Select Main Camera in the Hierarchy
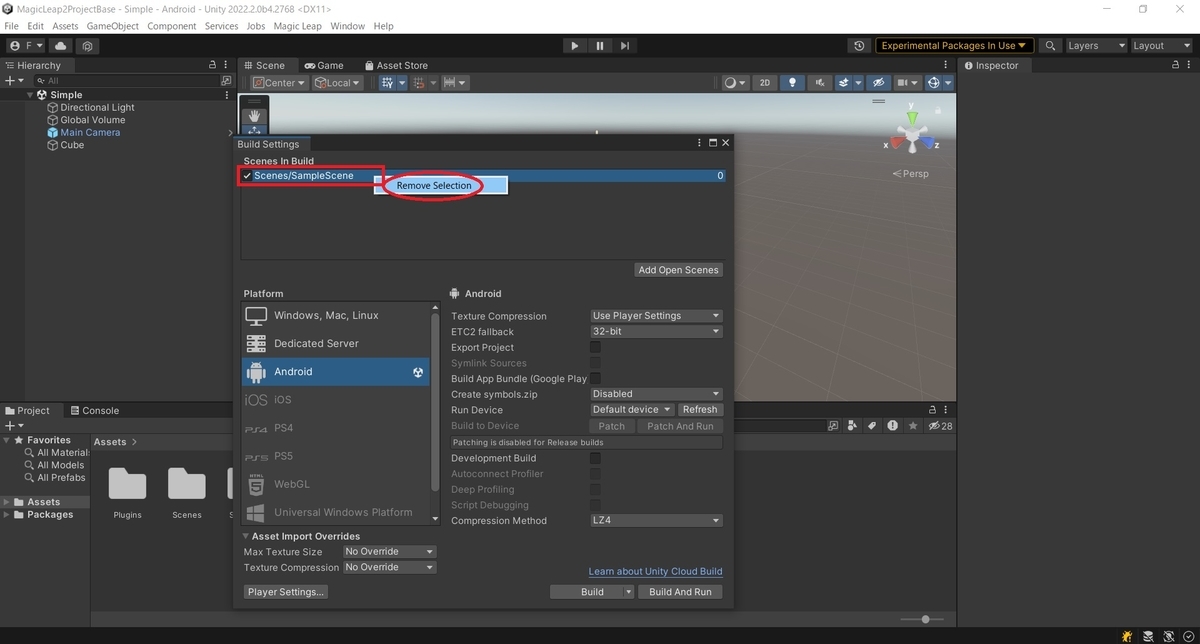Viewport: 1200px width, 644px height. pos(90,132)
